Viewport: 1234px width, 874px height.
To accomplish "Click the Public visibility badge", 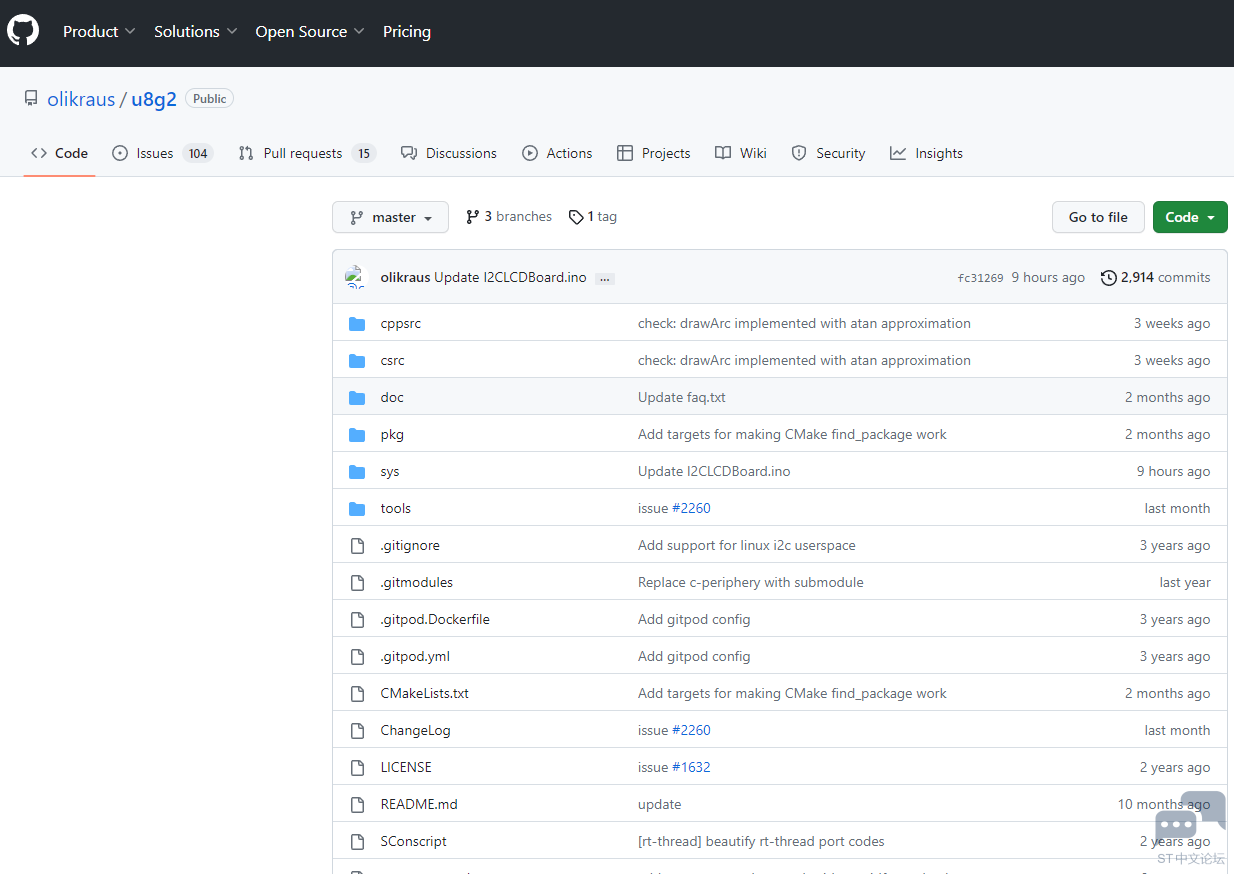I will click(210, 99).
